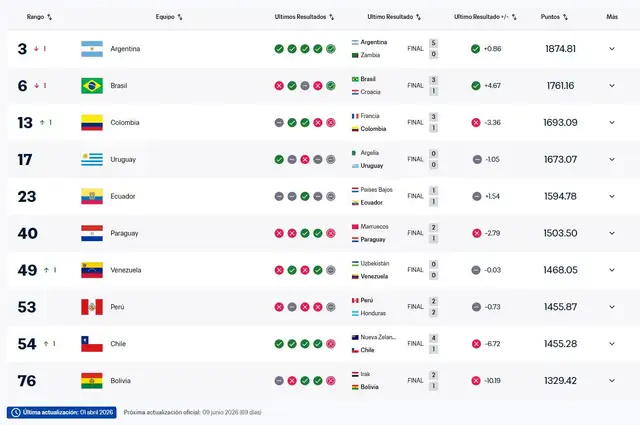Click the Bolivia flag icon

pyautogui.click(x=92, y=381)
